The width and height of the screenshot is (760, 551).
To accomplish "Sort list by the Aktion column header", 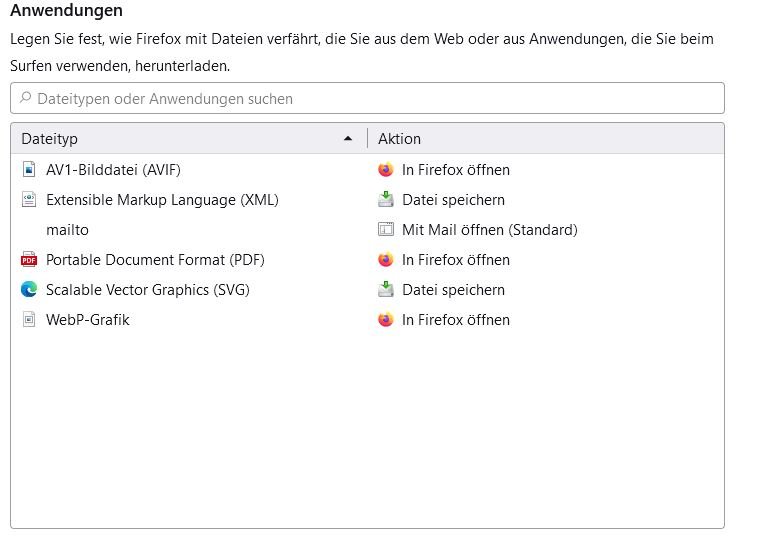I will tap(546, 139).
